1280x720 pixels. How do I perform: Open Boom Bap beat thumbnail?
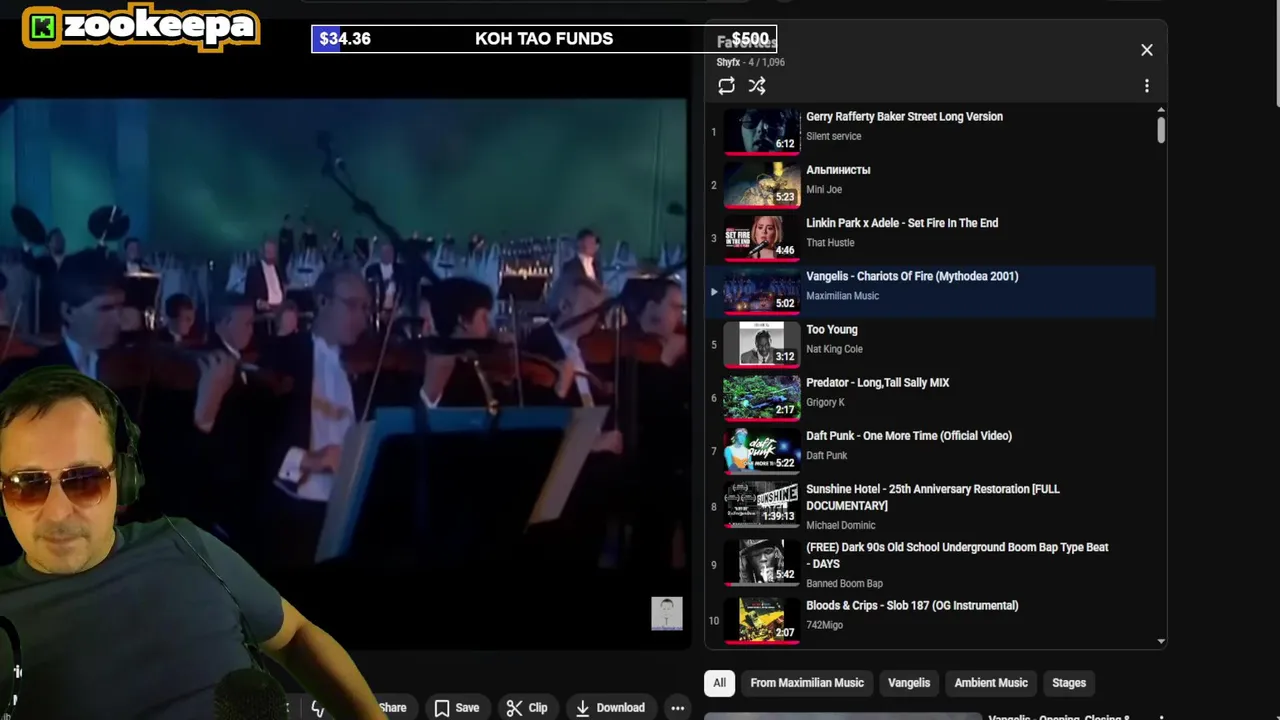pyautogui.click(x=762, y=562)
